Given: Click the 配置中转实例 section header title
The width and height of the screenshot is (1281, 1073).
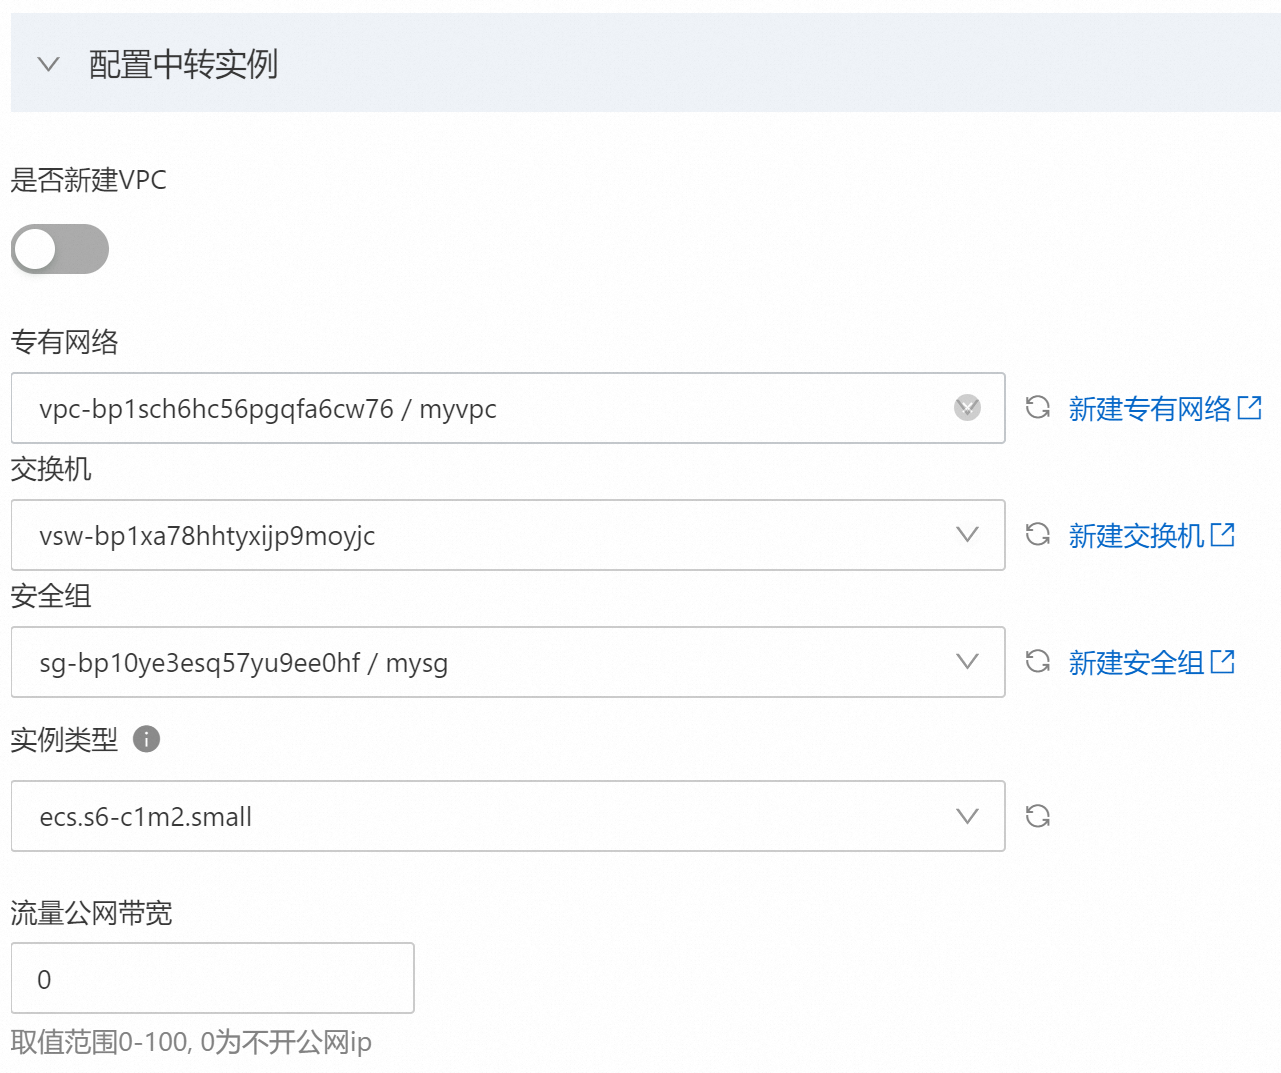Looking at the screenshot, I should pos(183,65).
